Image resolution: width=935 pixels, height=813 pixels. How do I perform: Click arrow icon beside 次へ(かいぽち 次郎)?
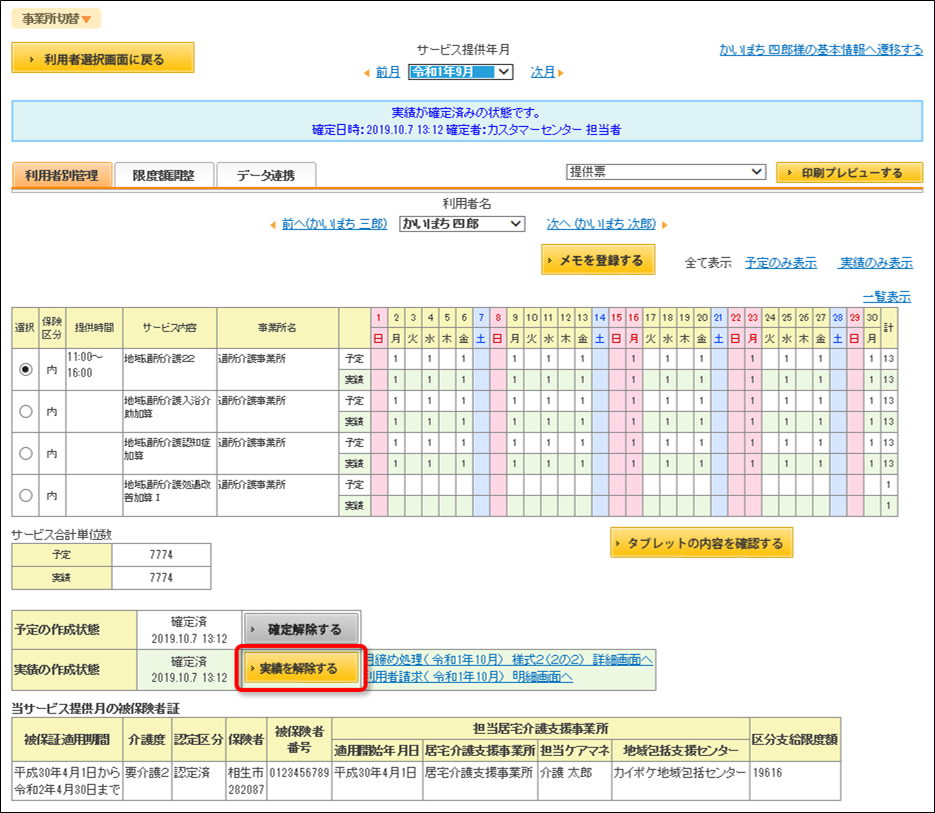pos(664,225)
